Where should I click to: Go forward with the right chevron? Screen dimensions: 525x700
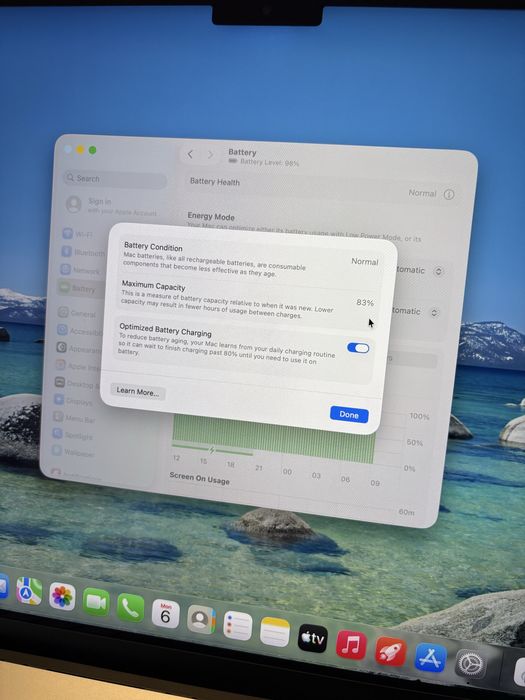pos(210,155)
